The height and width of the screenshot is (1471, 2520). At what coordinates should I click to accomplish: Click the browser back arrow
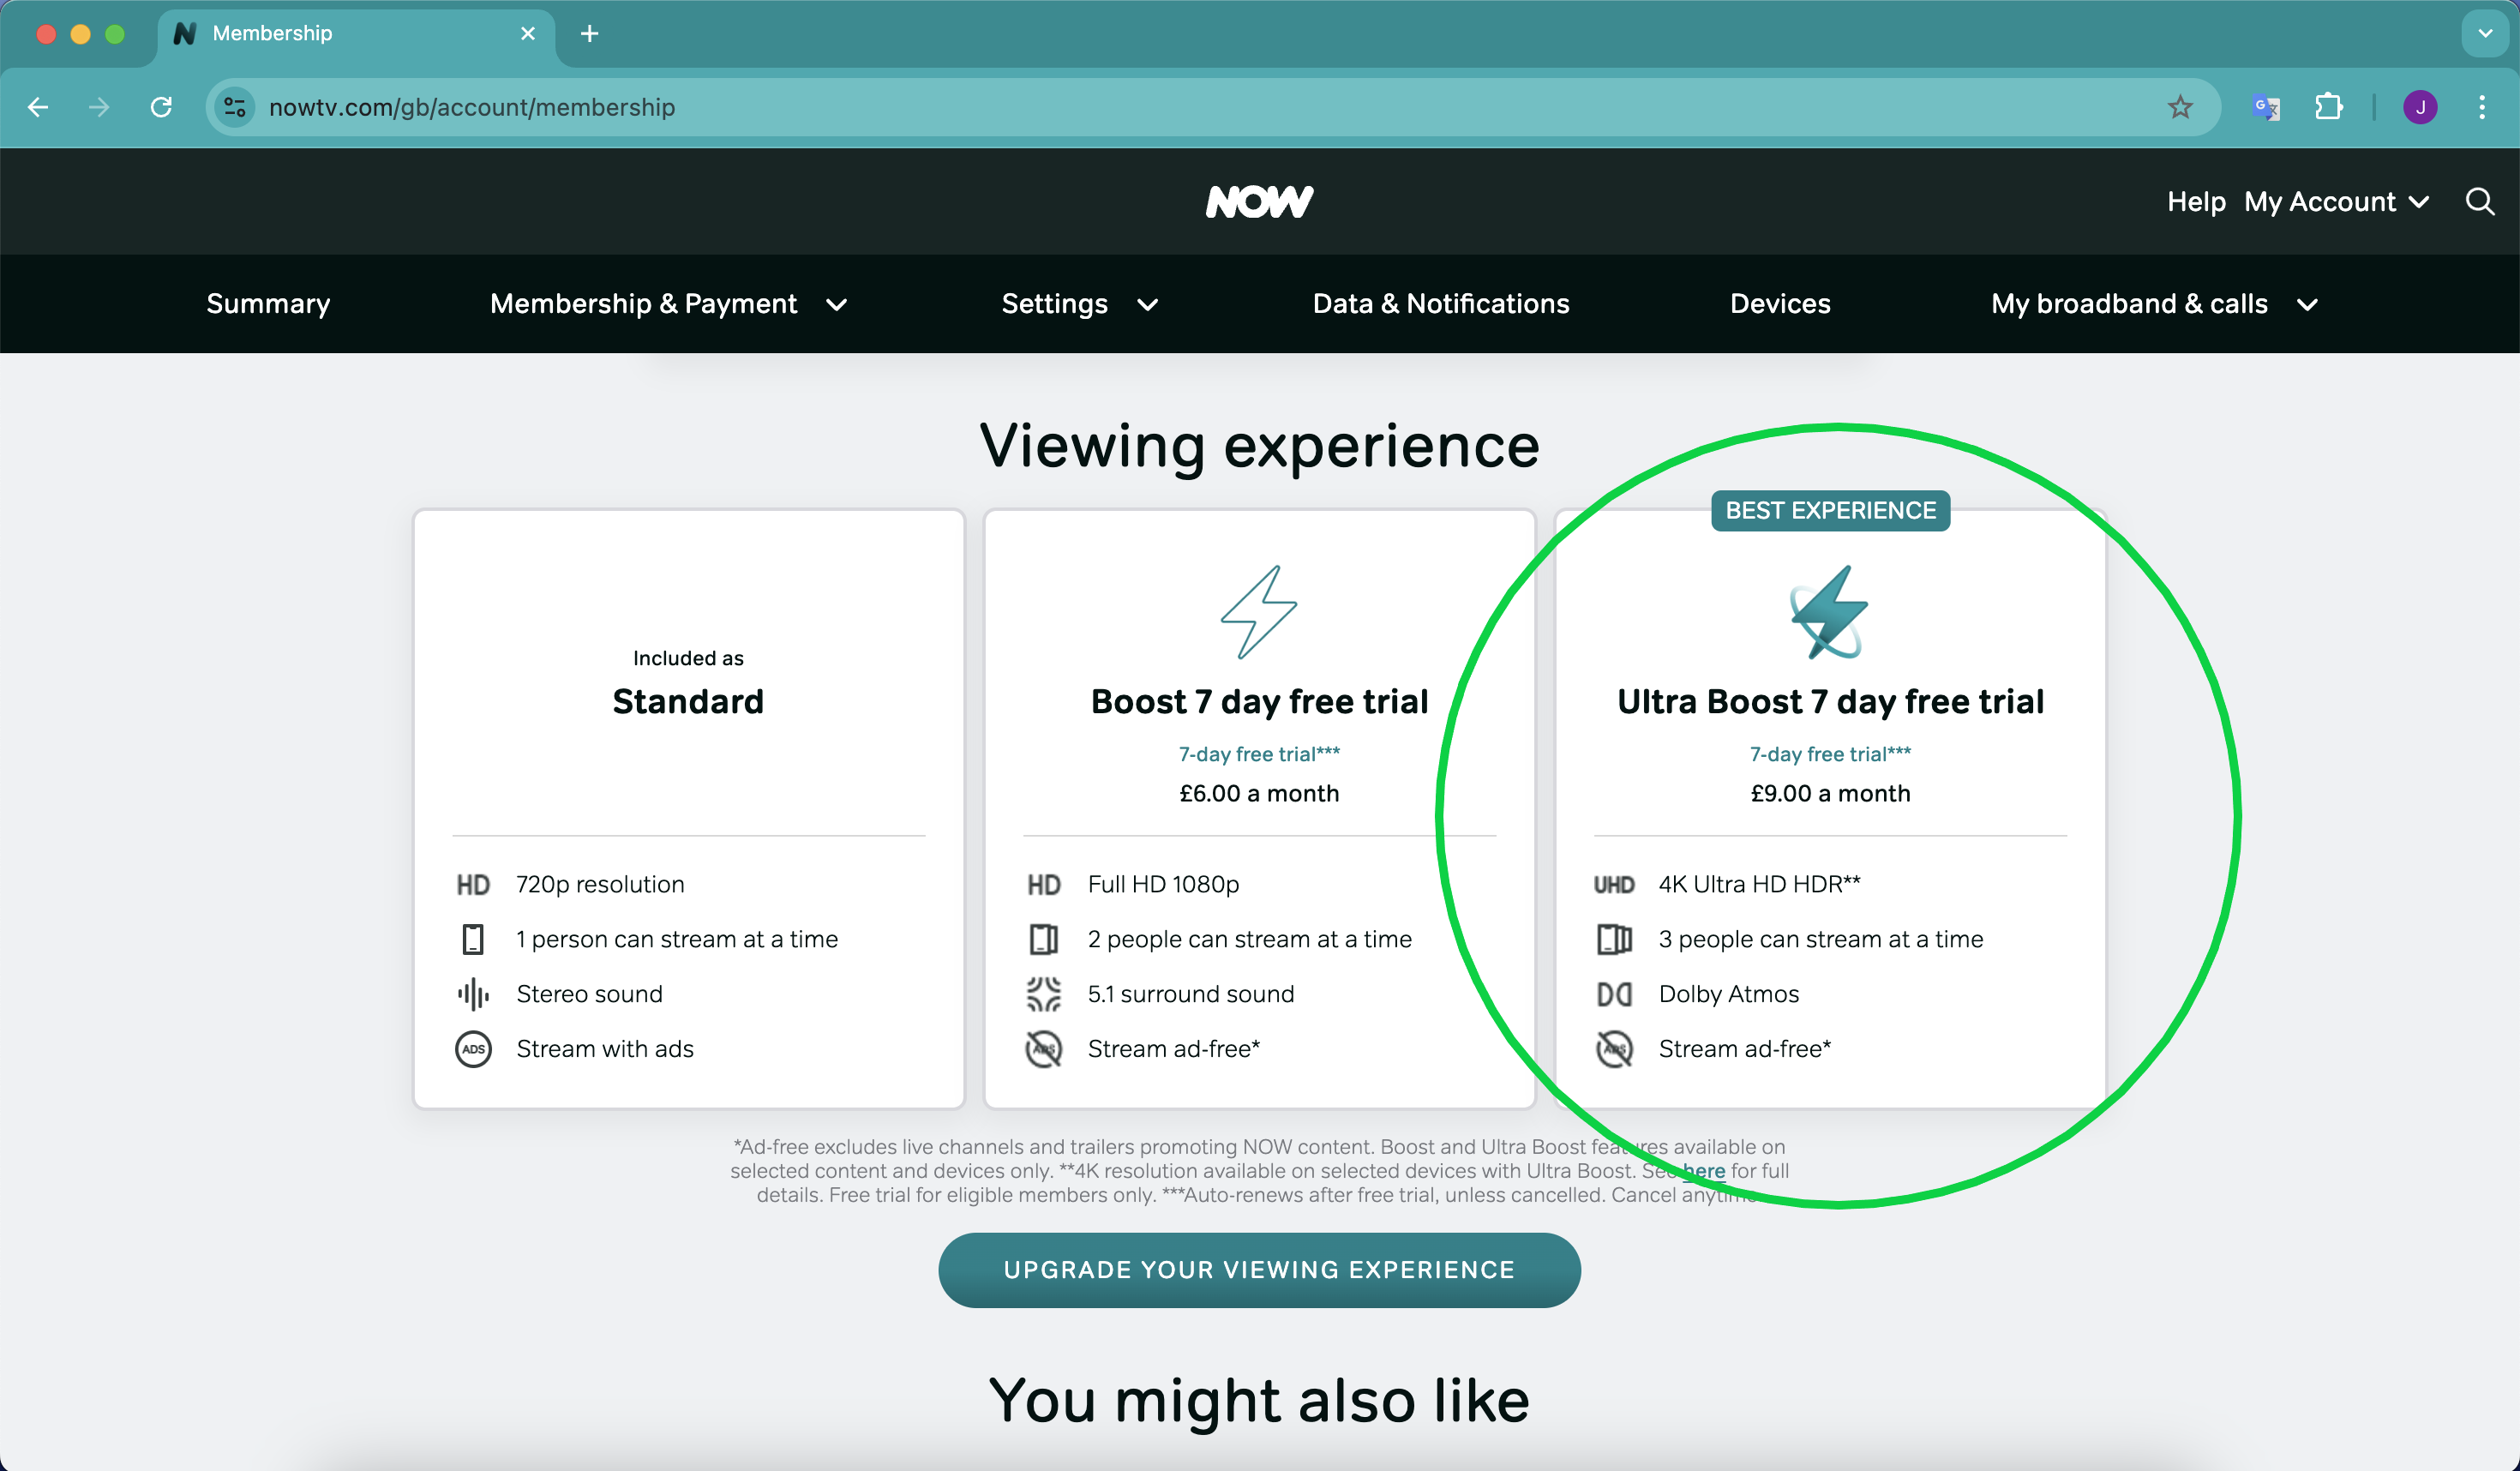[38, 107]
